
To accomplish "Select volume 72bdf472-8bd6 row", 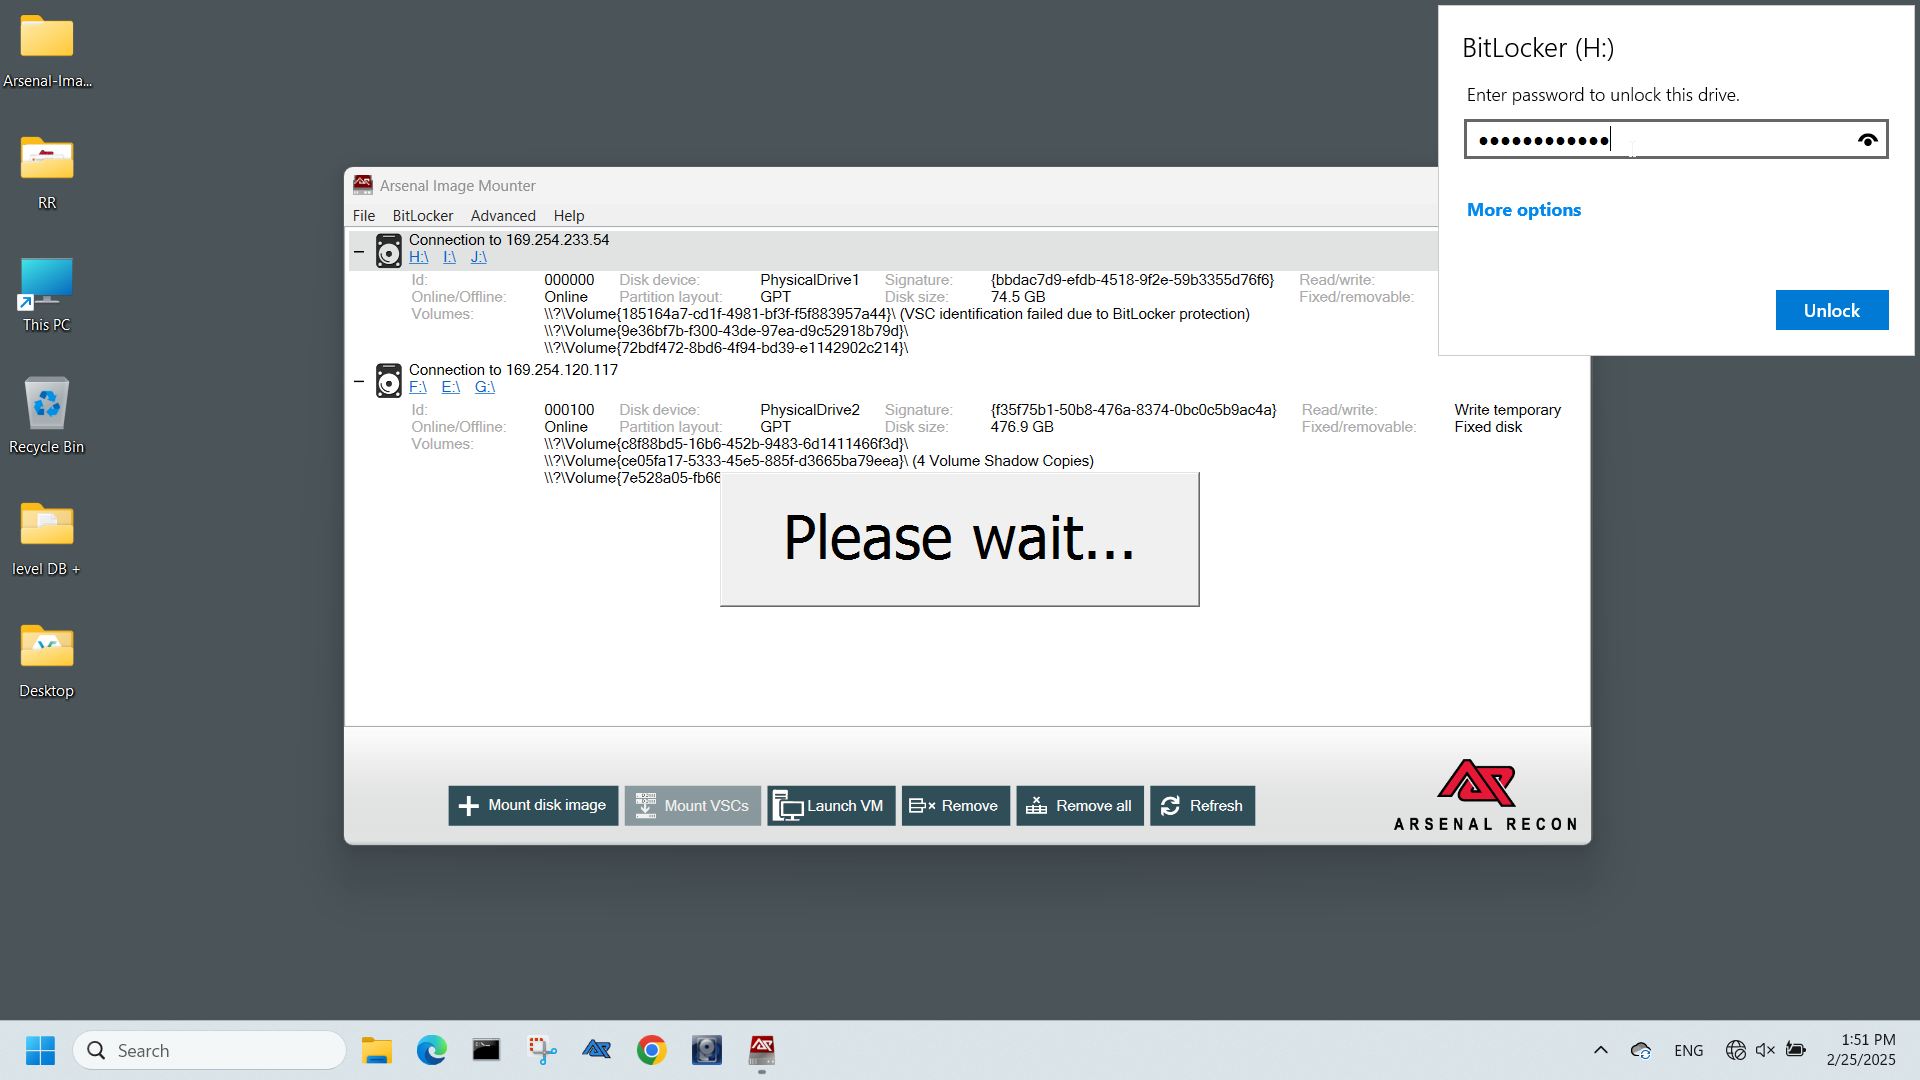I will pos(726,348).
